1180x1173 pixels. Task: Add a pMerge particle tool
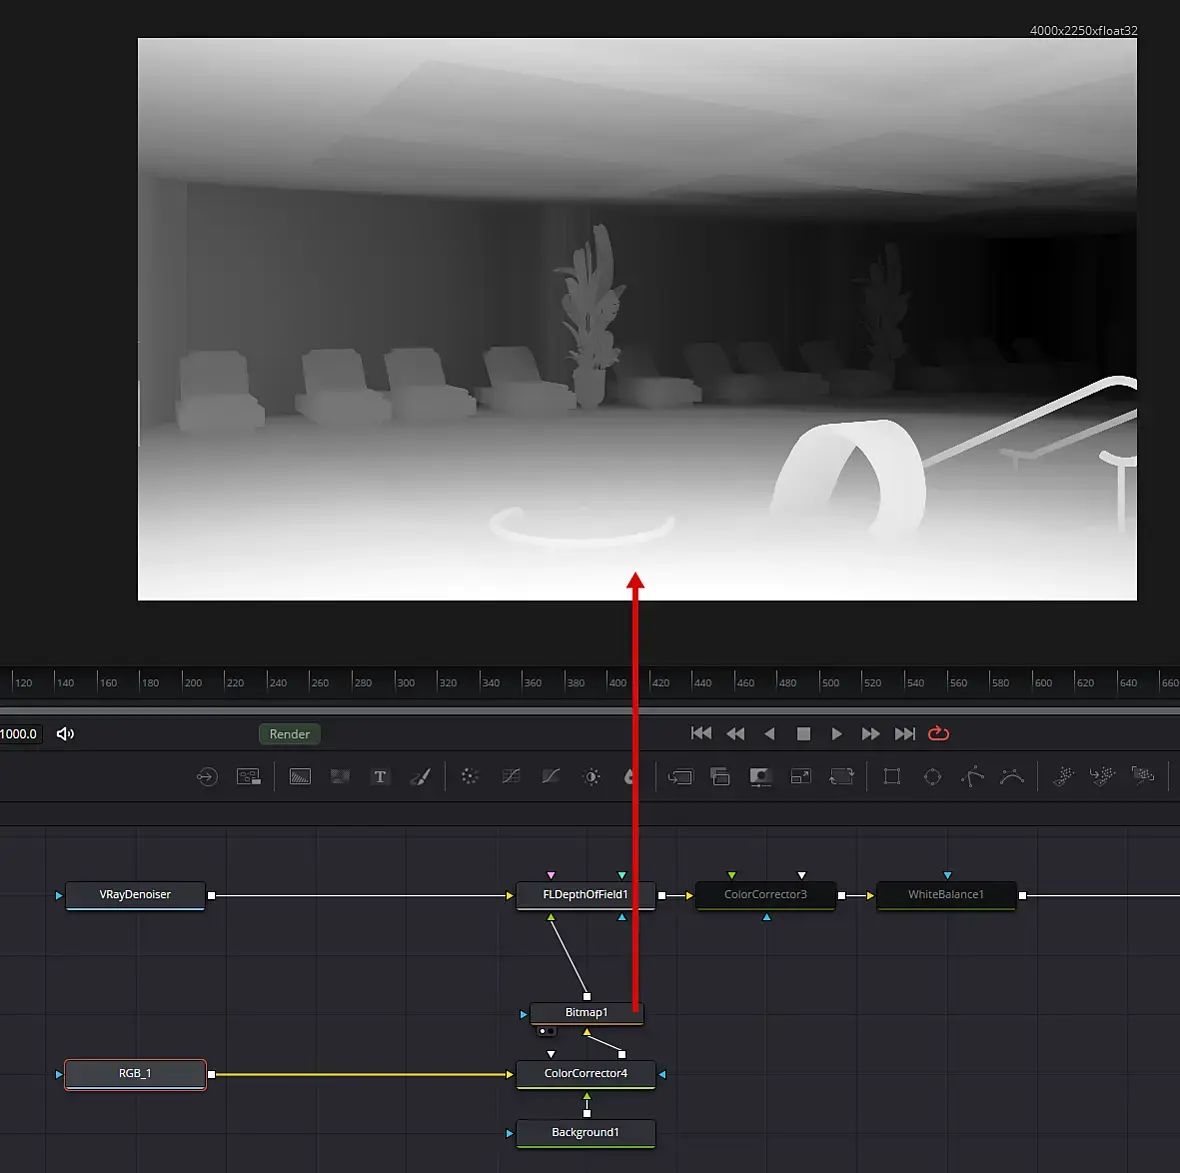point(1102,776)
